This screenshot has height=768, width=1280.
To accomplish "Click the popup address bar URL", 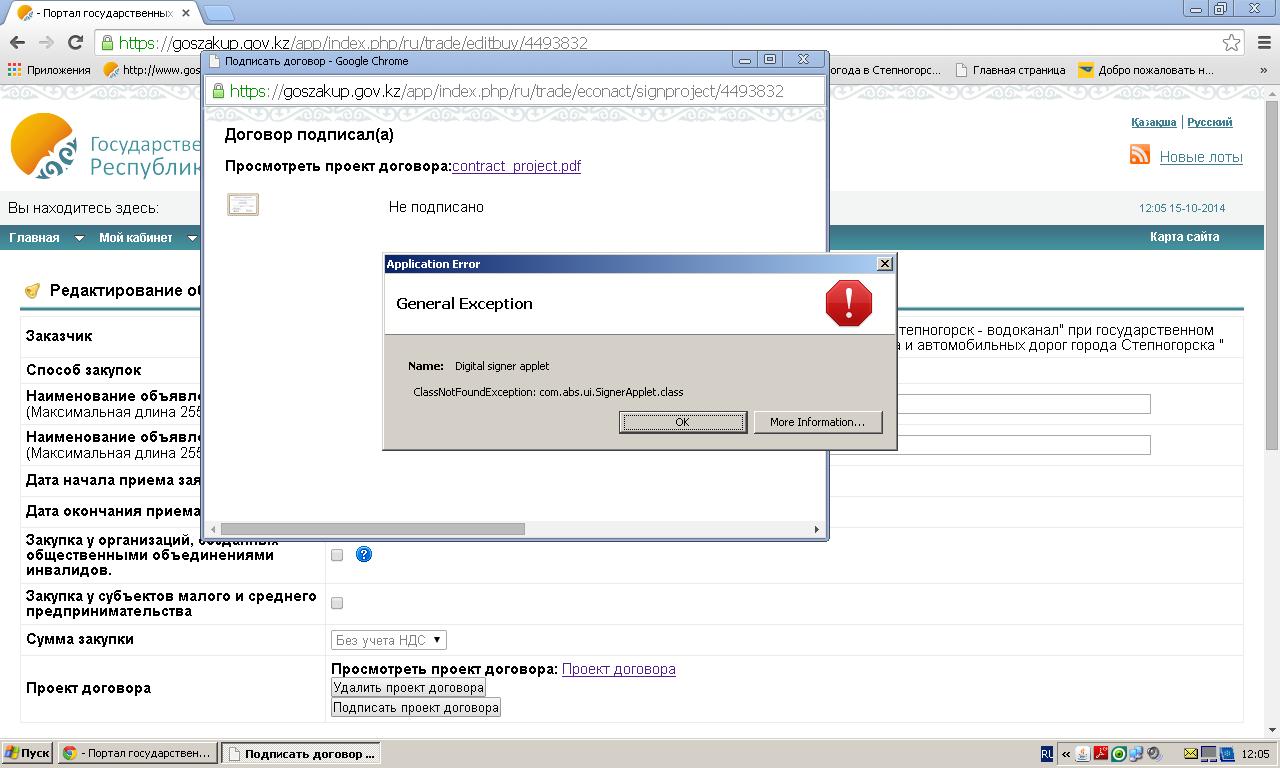I will pyautogui.click(x=506, y=91).
